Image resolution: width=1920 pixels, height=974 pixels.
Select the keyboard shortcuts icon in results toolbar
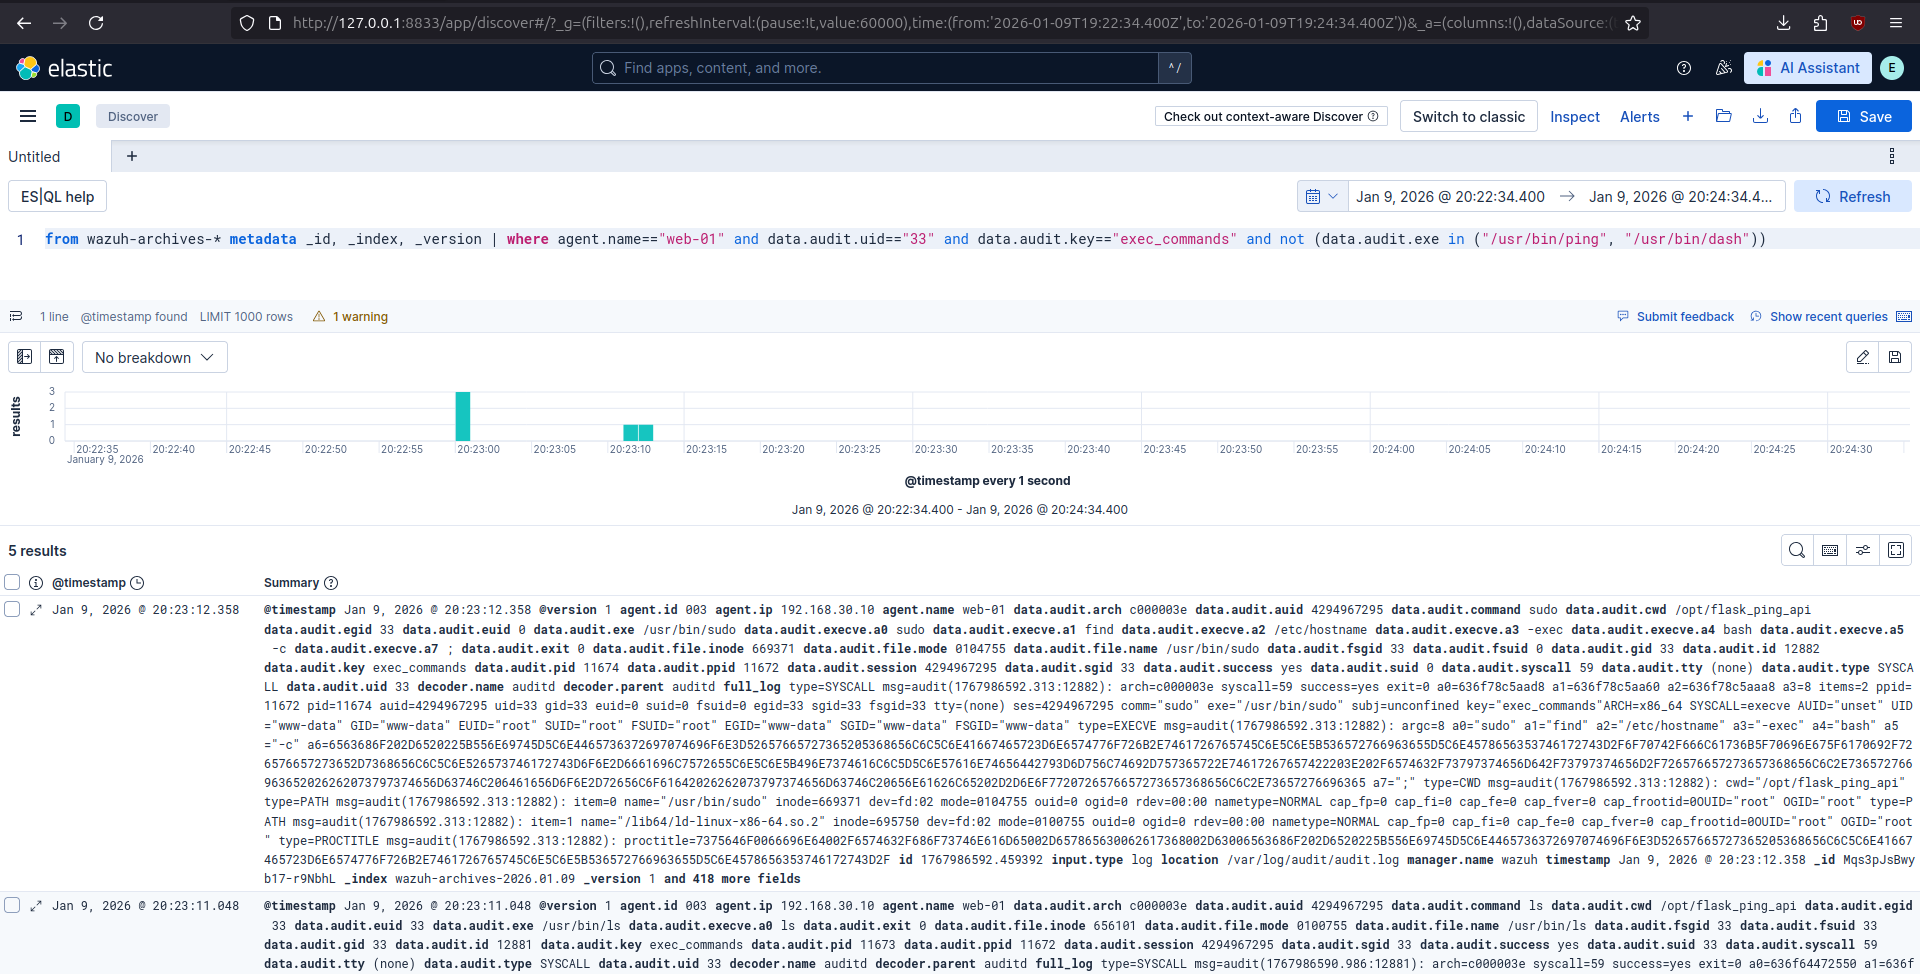point(1830,550)
